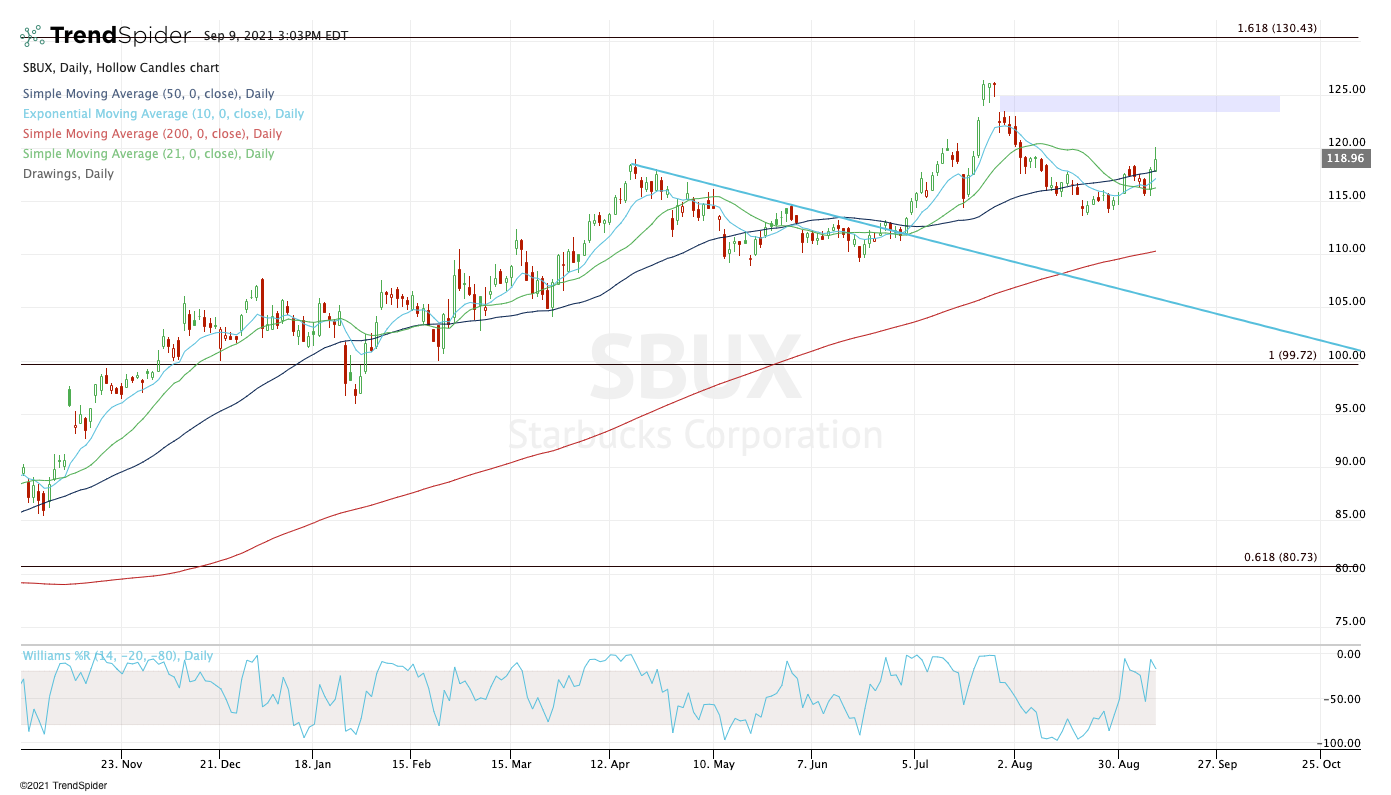Image resolution: width=1391 pixels, height=795 pixels.
Task: Click the ©2021 TrendSpider copyright text
Action: coord(63,785)
